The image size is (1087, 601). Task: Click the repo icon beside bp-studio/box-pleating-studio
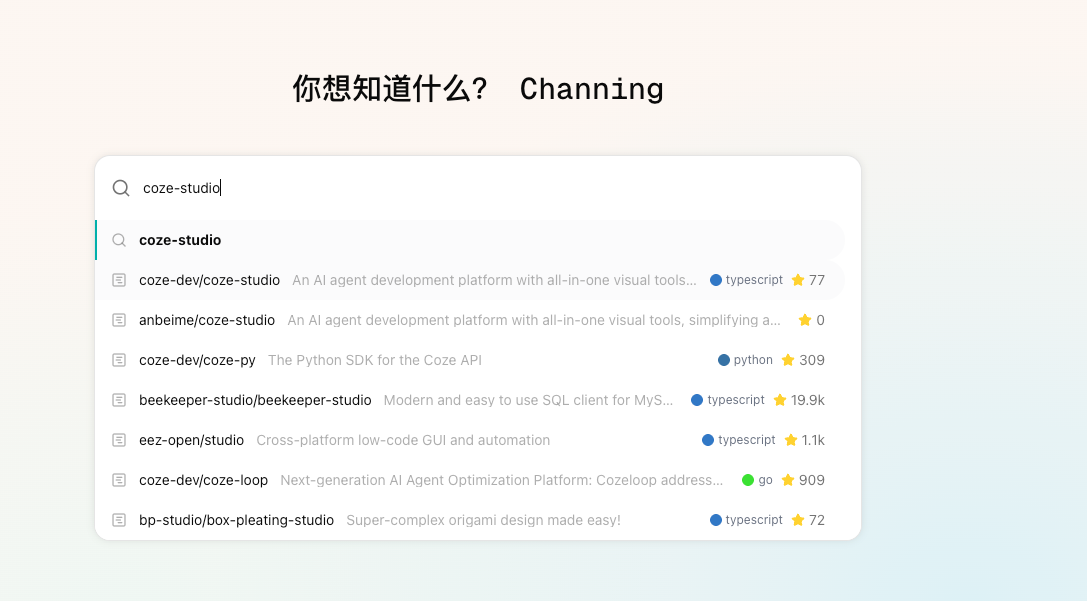pos(119,520)
